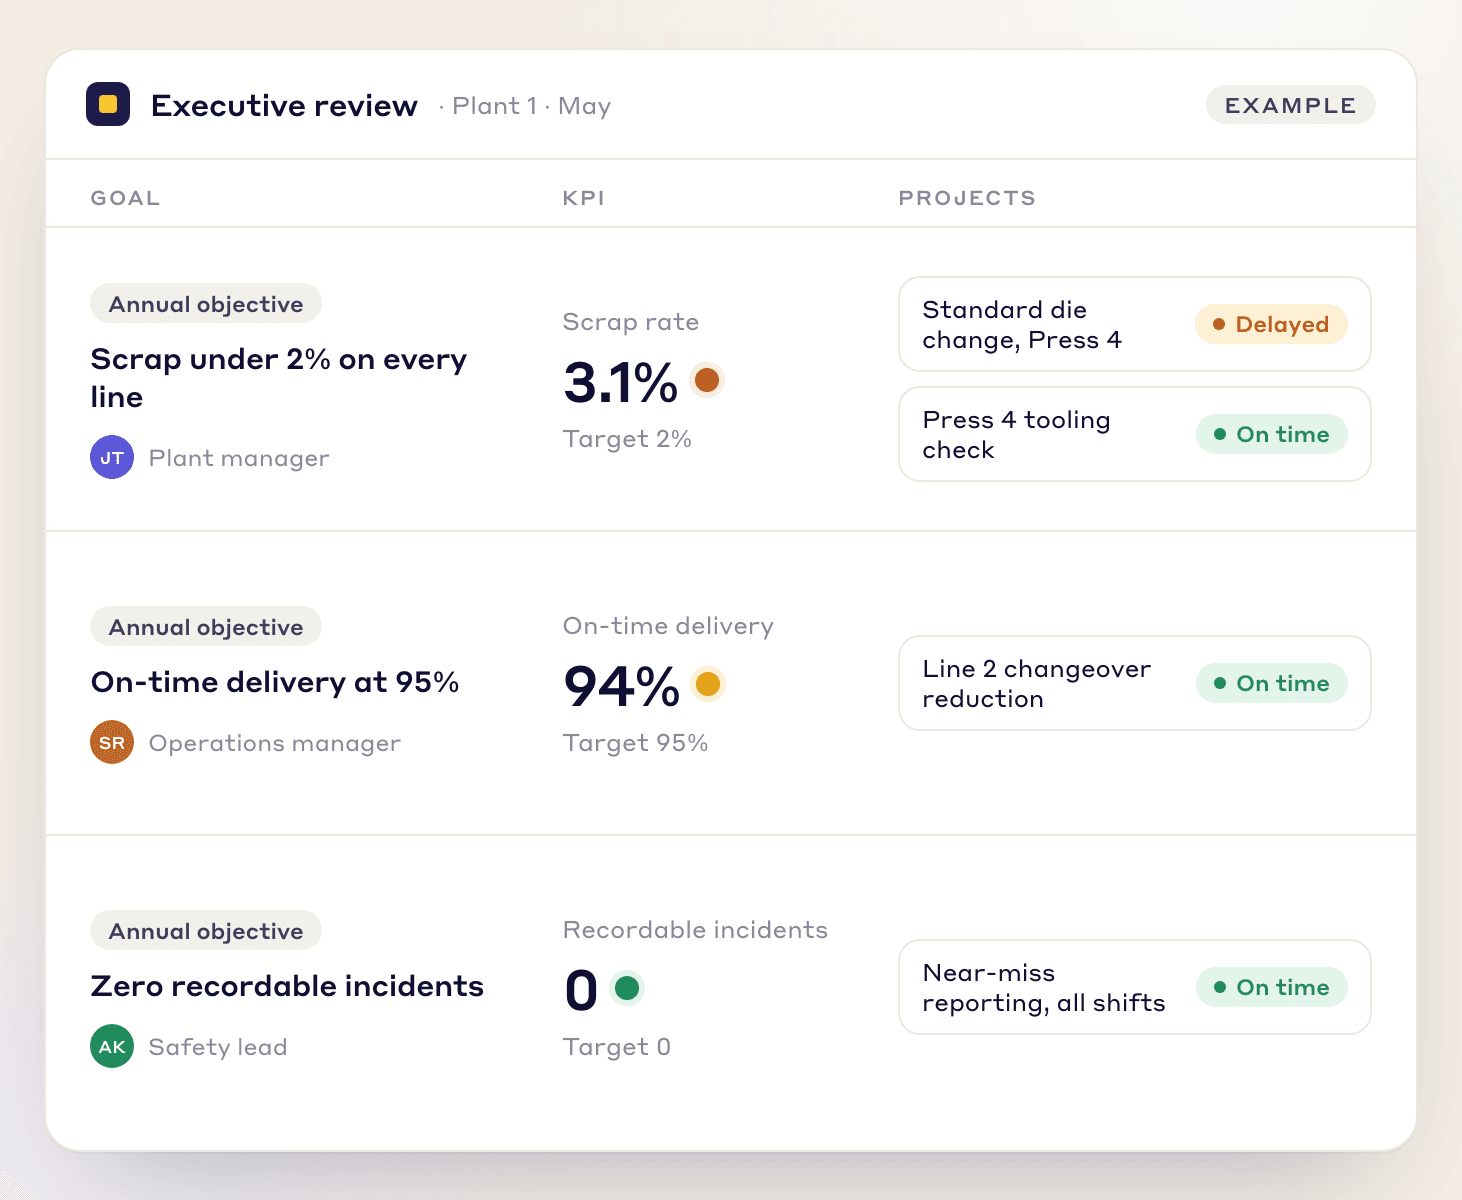1462x1200 pixels.
Task: Open the Line 2 changeover reduction project
Action: 1134,683
